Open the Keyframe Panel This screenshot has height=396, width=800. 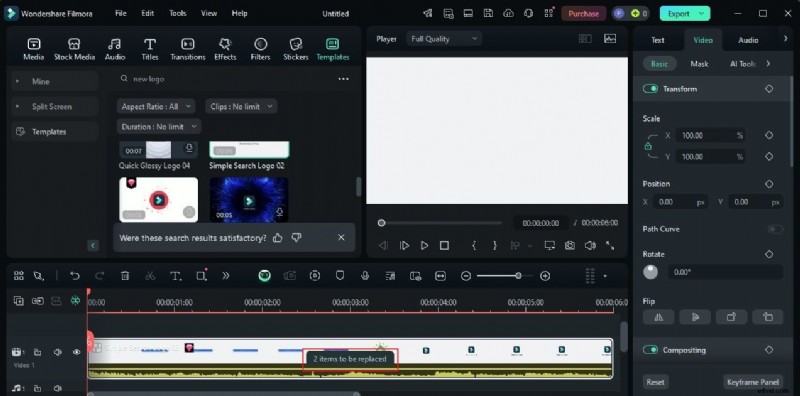[x=752, y=382]
